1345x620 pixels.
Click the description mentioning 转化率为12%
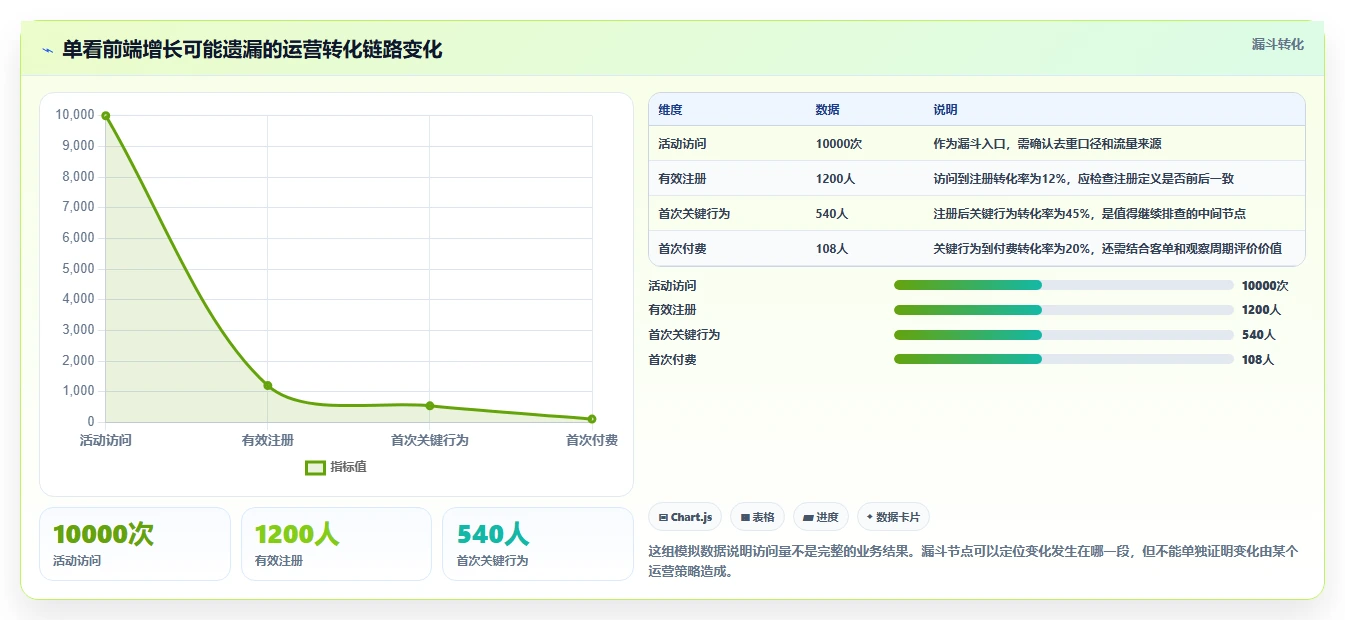(x=1083, y=179)
